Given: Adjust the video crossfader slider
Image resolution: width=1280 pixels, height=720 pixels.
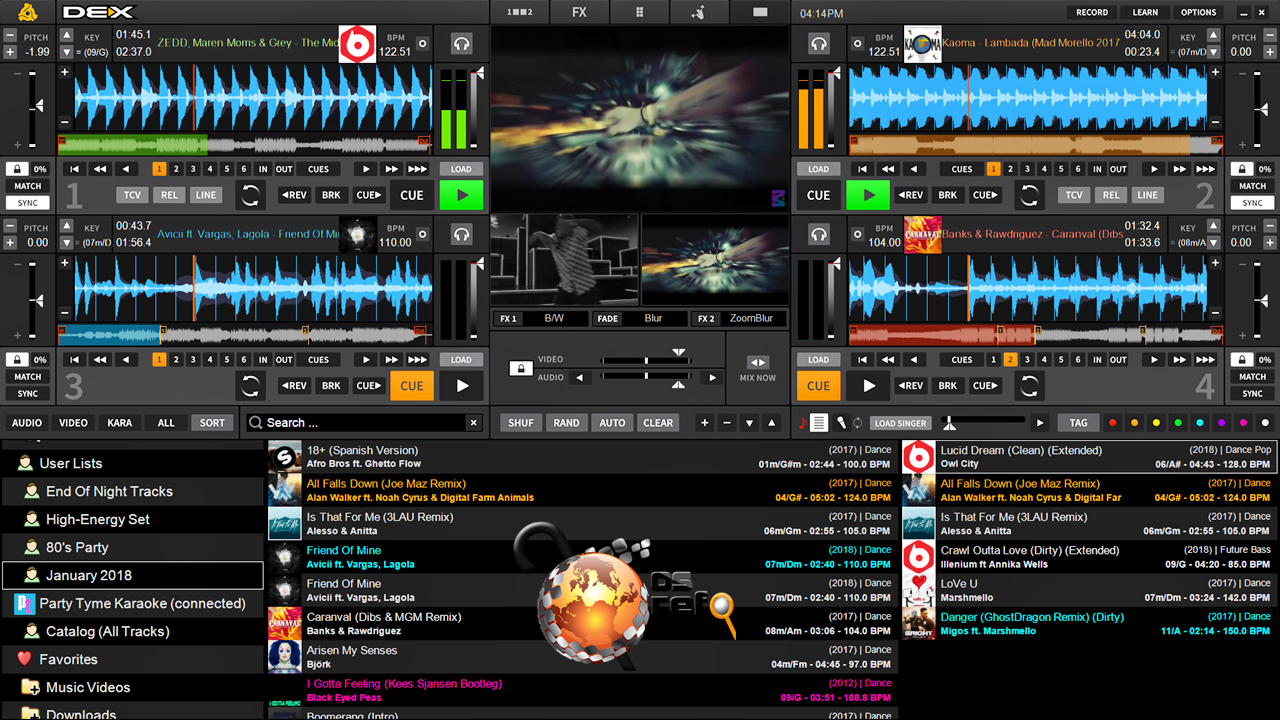Looking at the screenshot, I should pyautogui.click(x=647, y=360).
